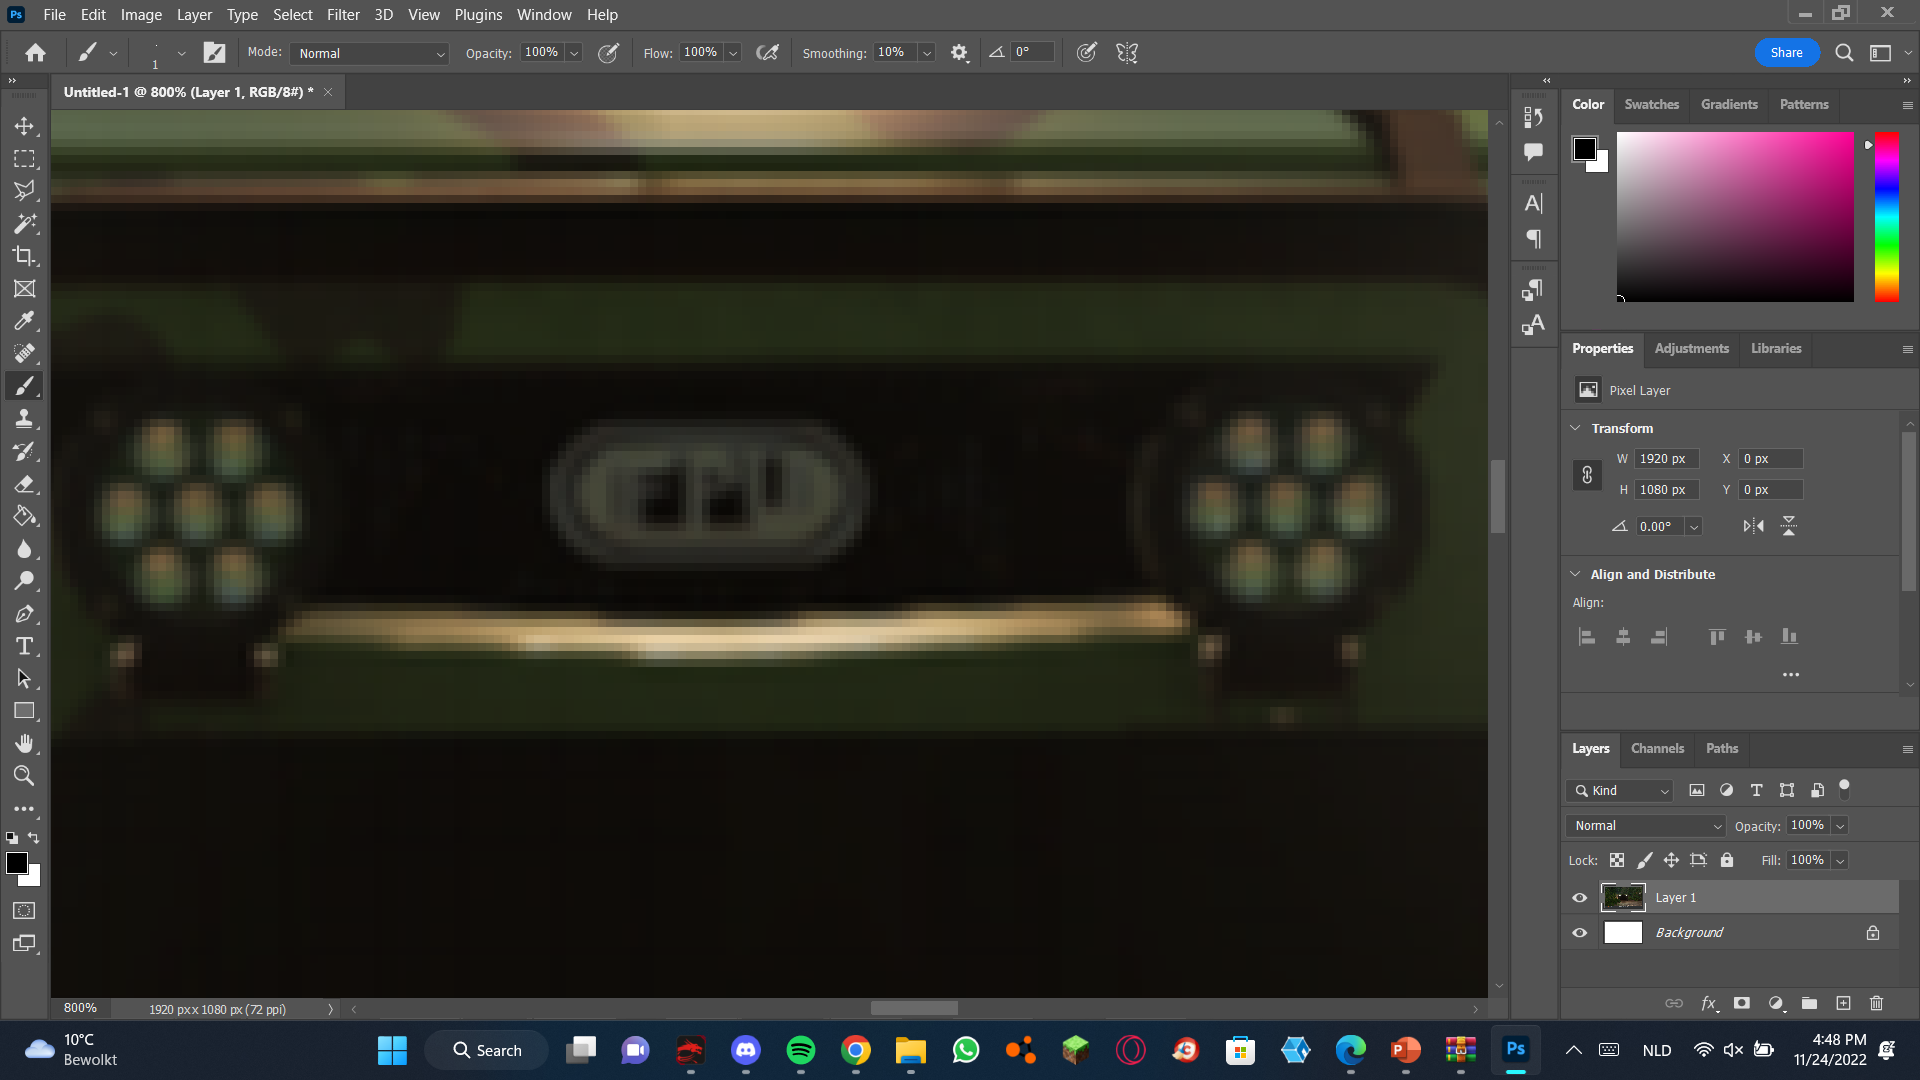Add layer style fx button
The image size is (1920, 1080).
click(1709, 1003)
